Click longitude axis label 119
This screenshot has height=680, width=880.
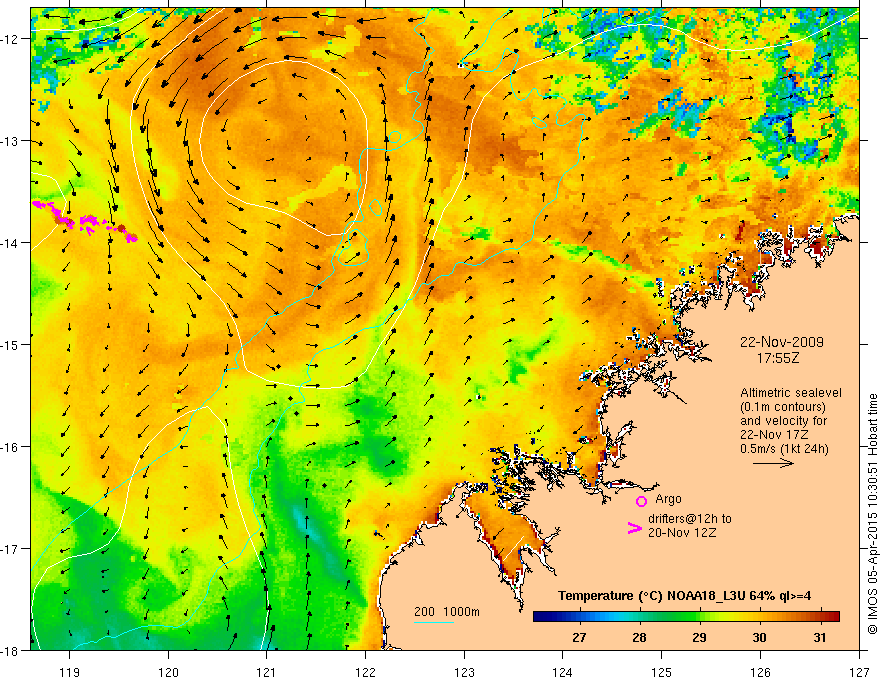(70, 672)
